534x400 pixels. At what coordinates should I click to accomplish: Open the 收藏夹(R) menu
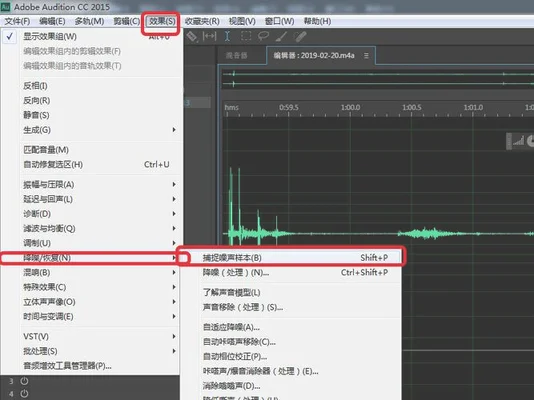202,21
